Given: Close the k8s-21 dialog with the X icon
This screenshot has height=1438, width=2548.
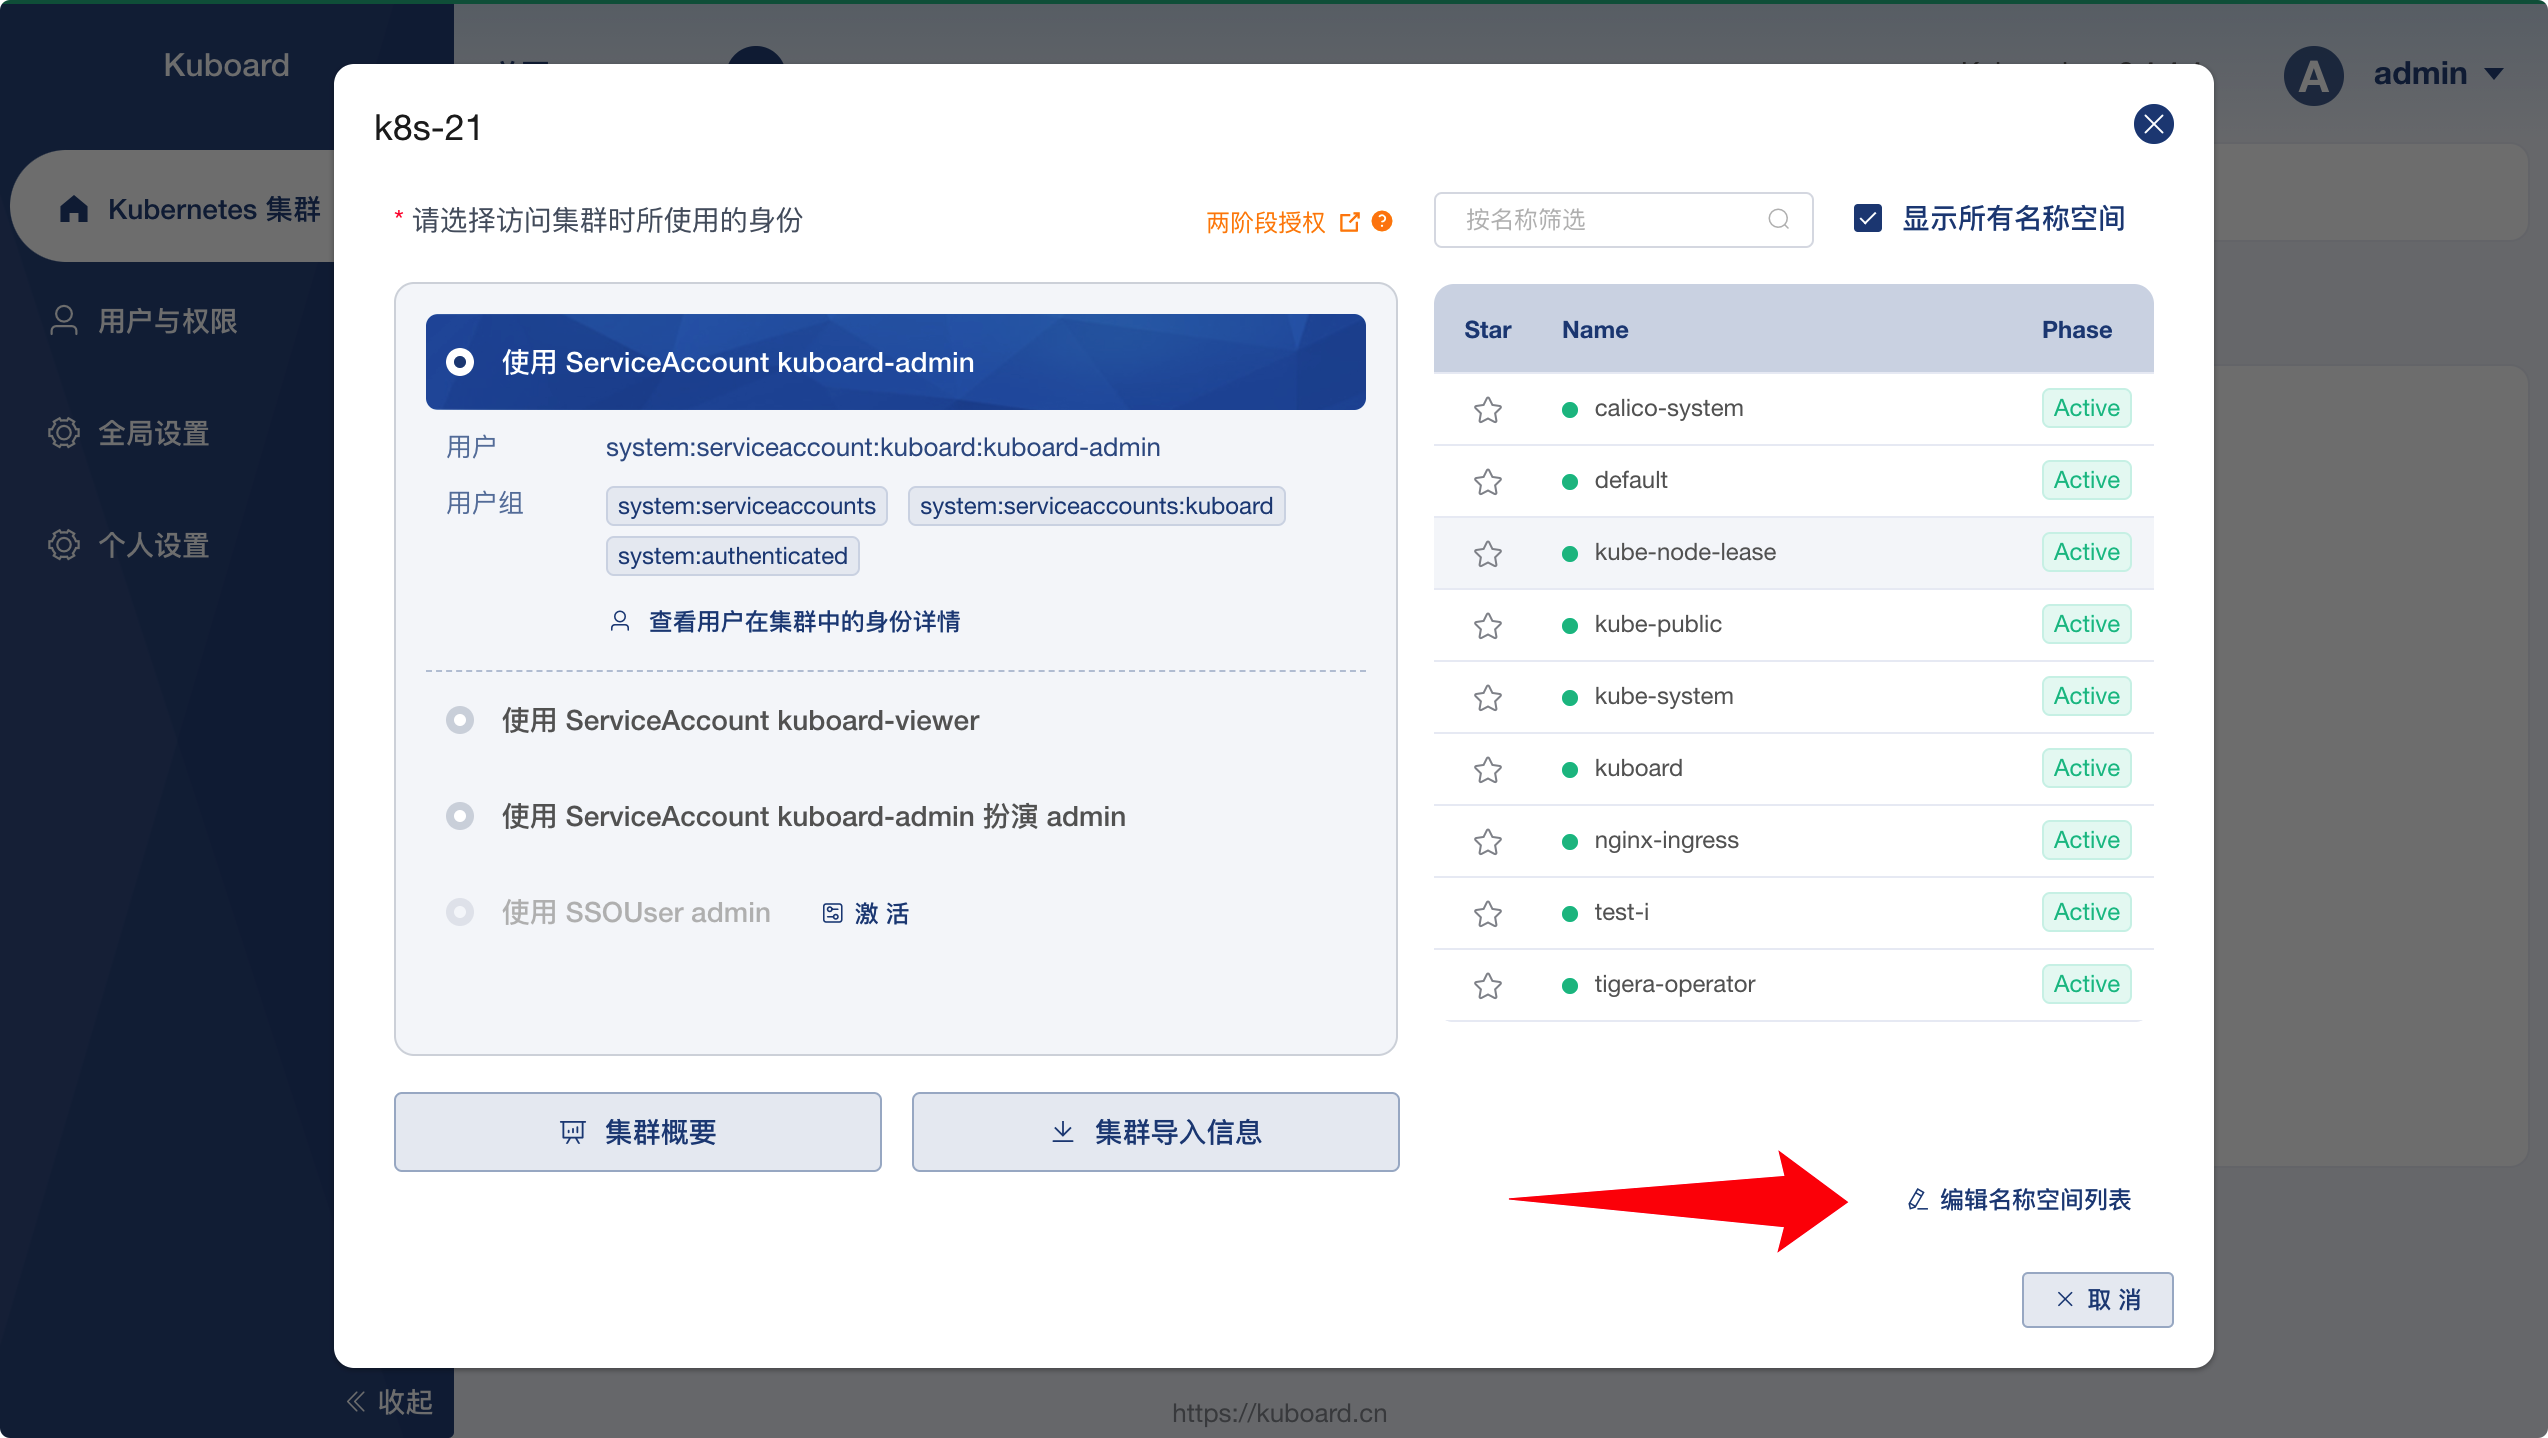Looking at the screenshot, I should (2153, 124).
